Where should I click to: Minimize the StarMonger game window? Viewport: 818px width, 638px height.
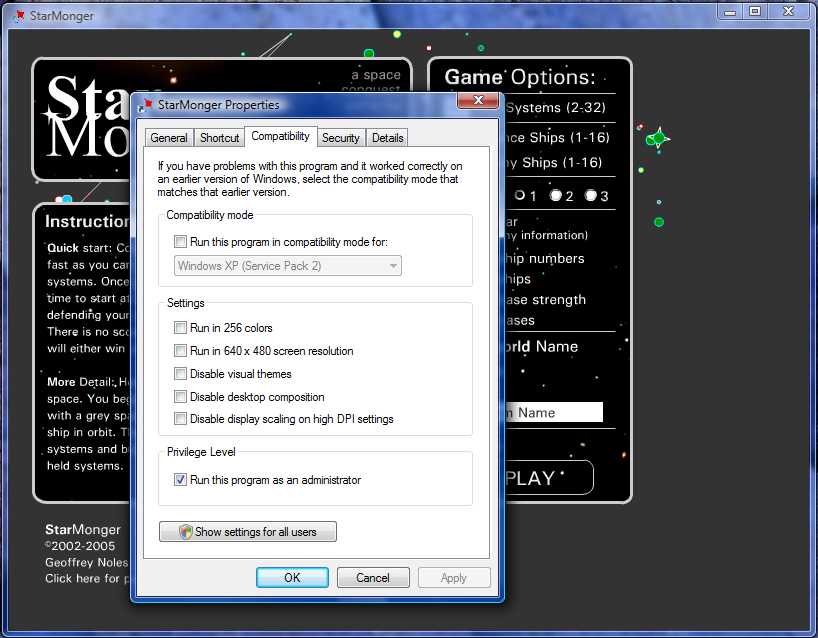tap(730, 11)
